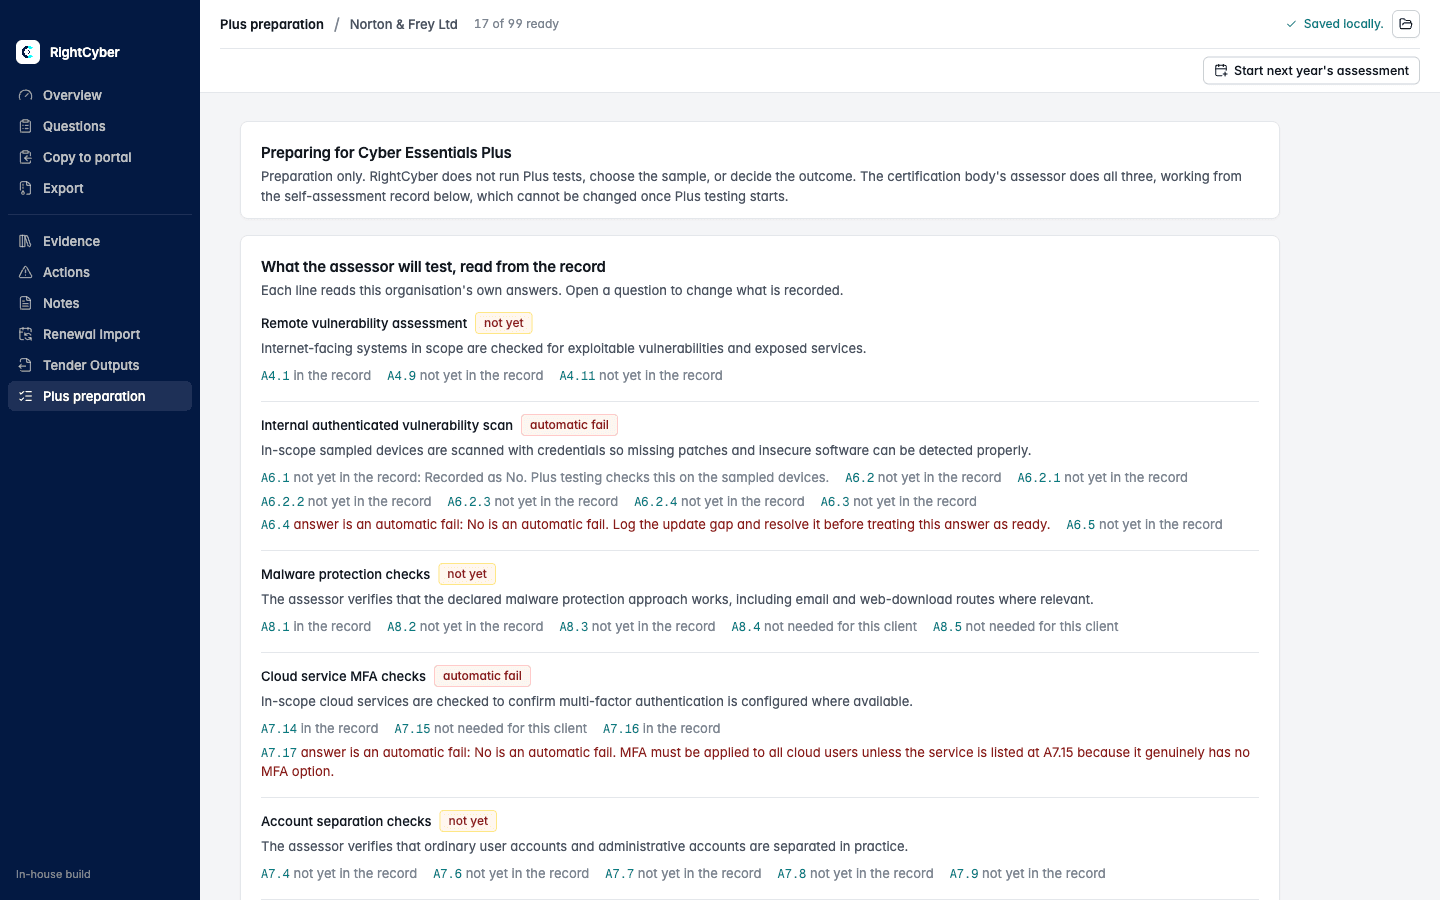Image resolution: width=1440 pixels, height=900 pixels.
Task: Click 'automatic fail' badge beside Cloud service MFA checks
Action: tap(482, 676)
